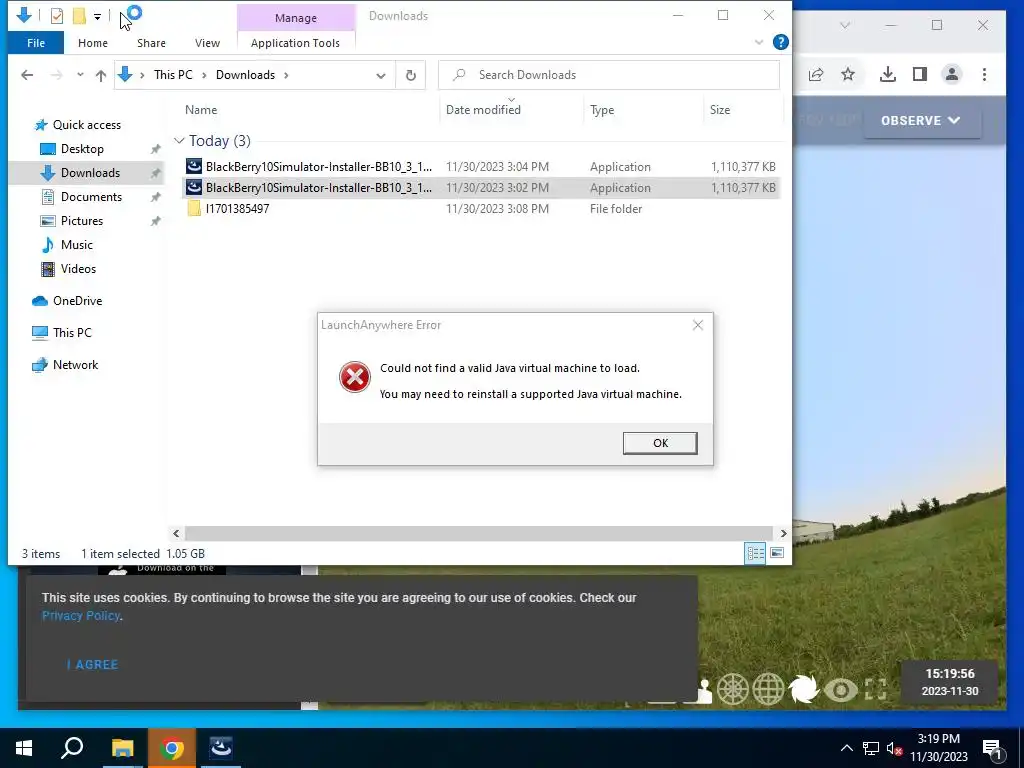Open the Application Tools tab
This screenshot has width=1024, height=768.
295,43
